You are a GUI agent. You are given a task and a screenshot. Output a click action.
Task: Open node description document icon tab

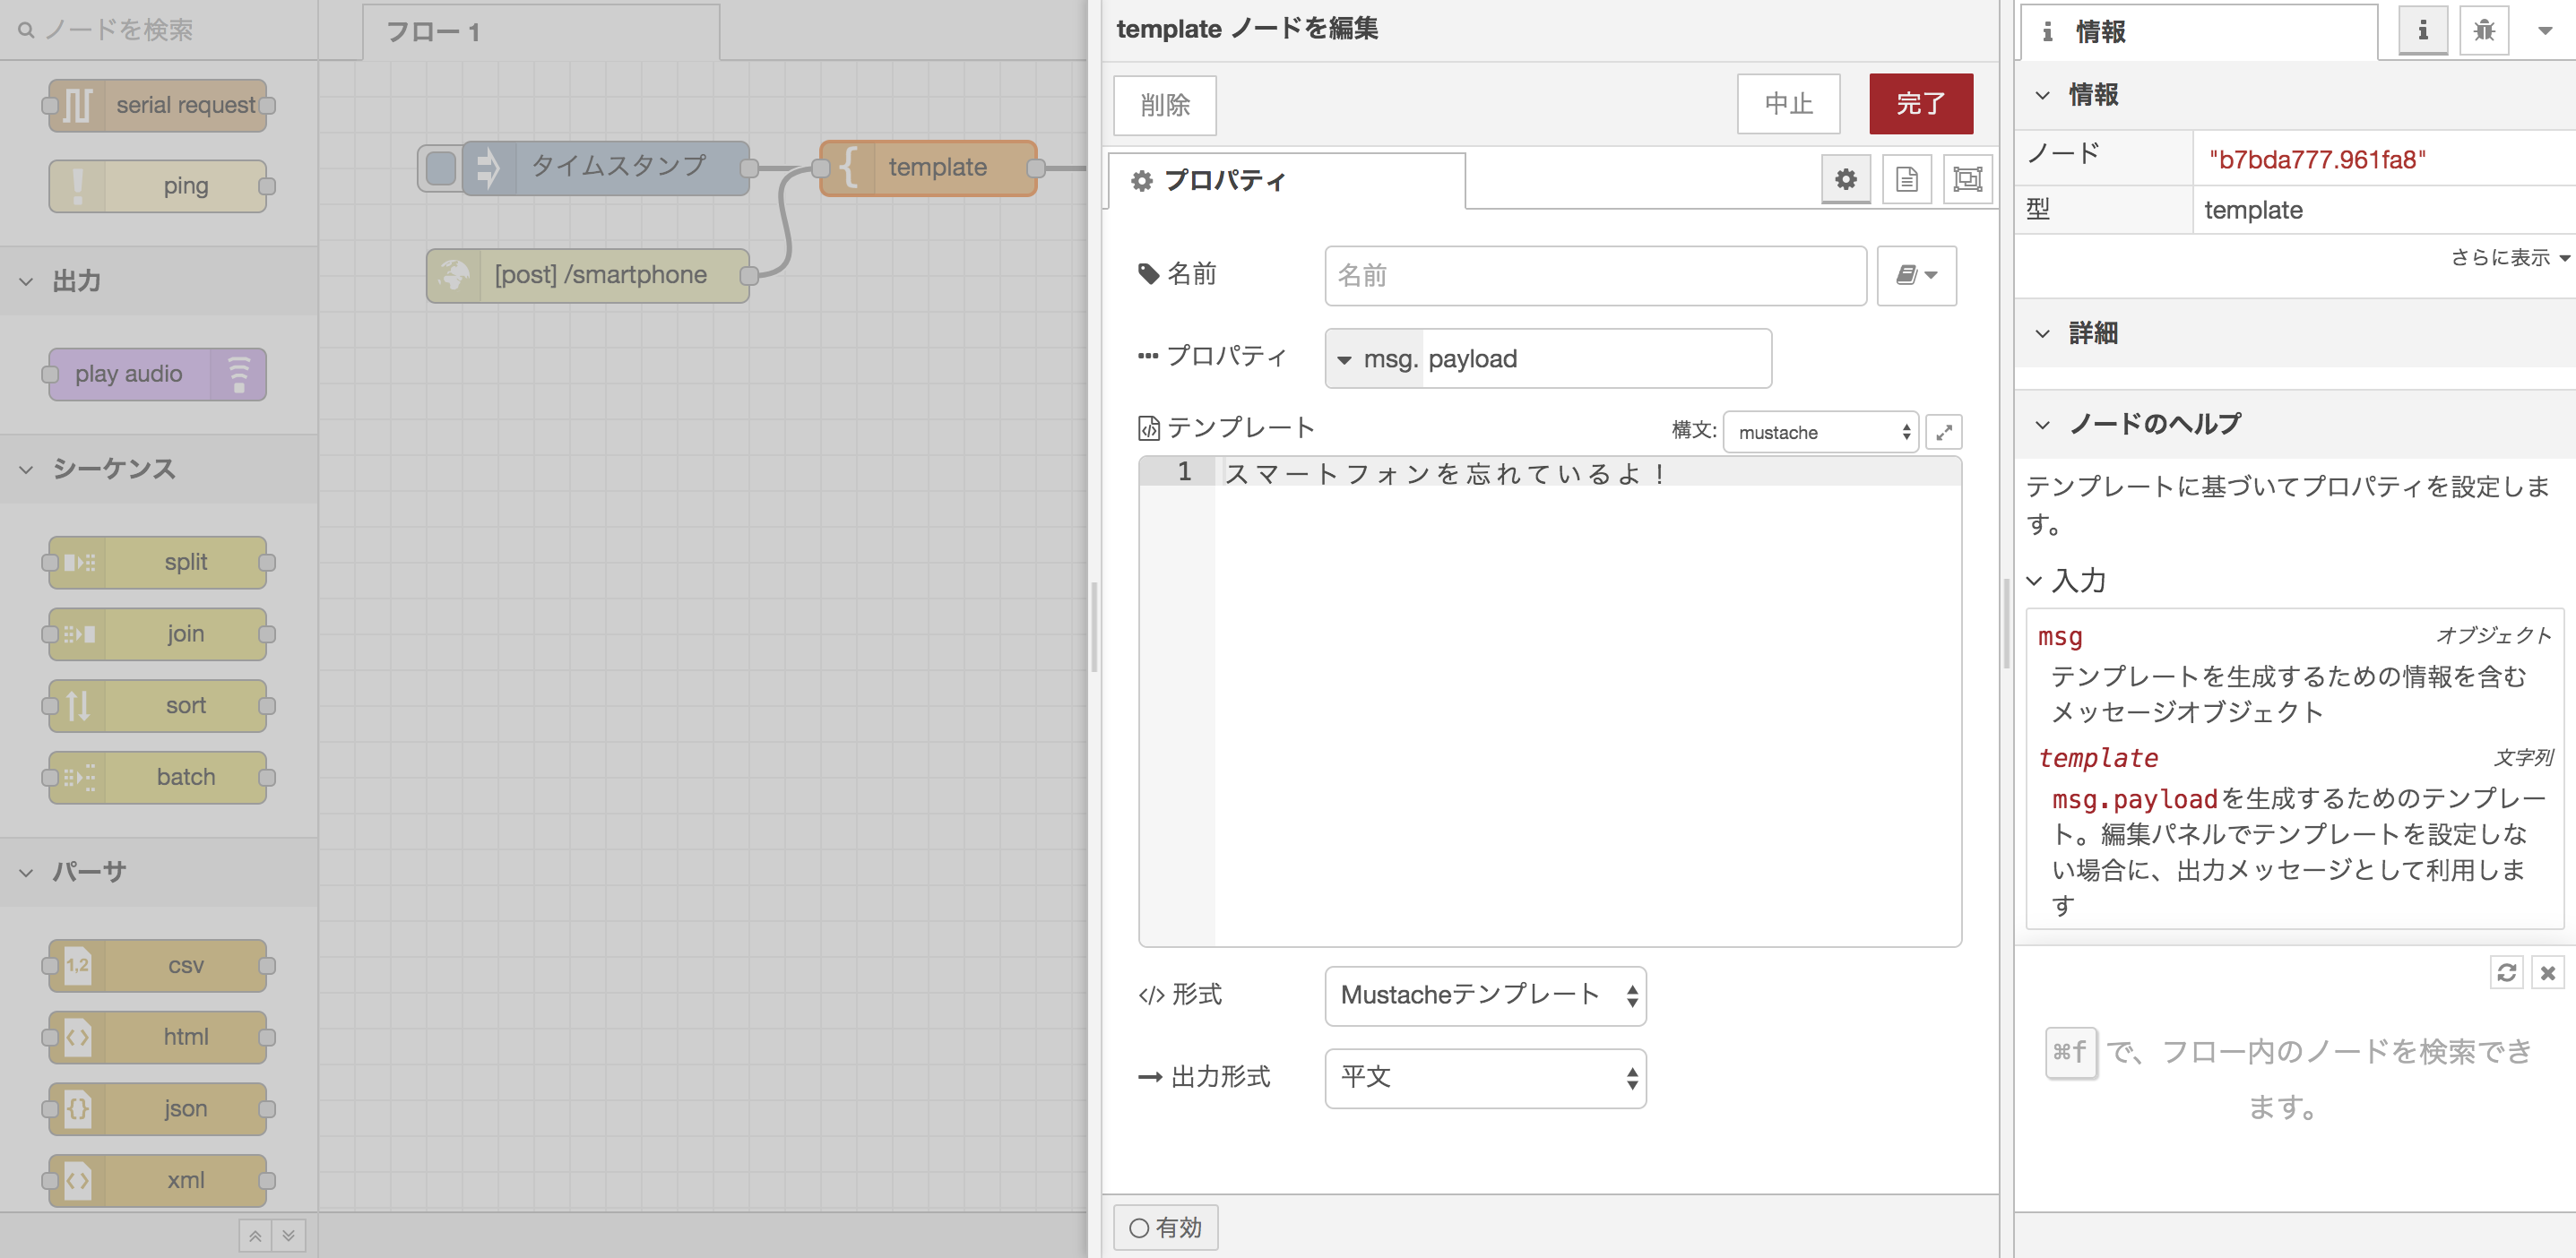[1906, 180]
